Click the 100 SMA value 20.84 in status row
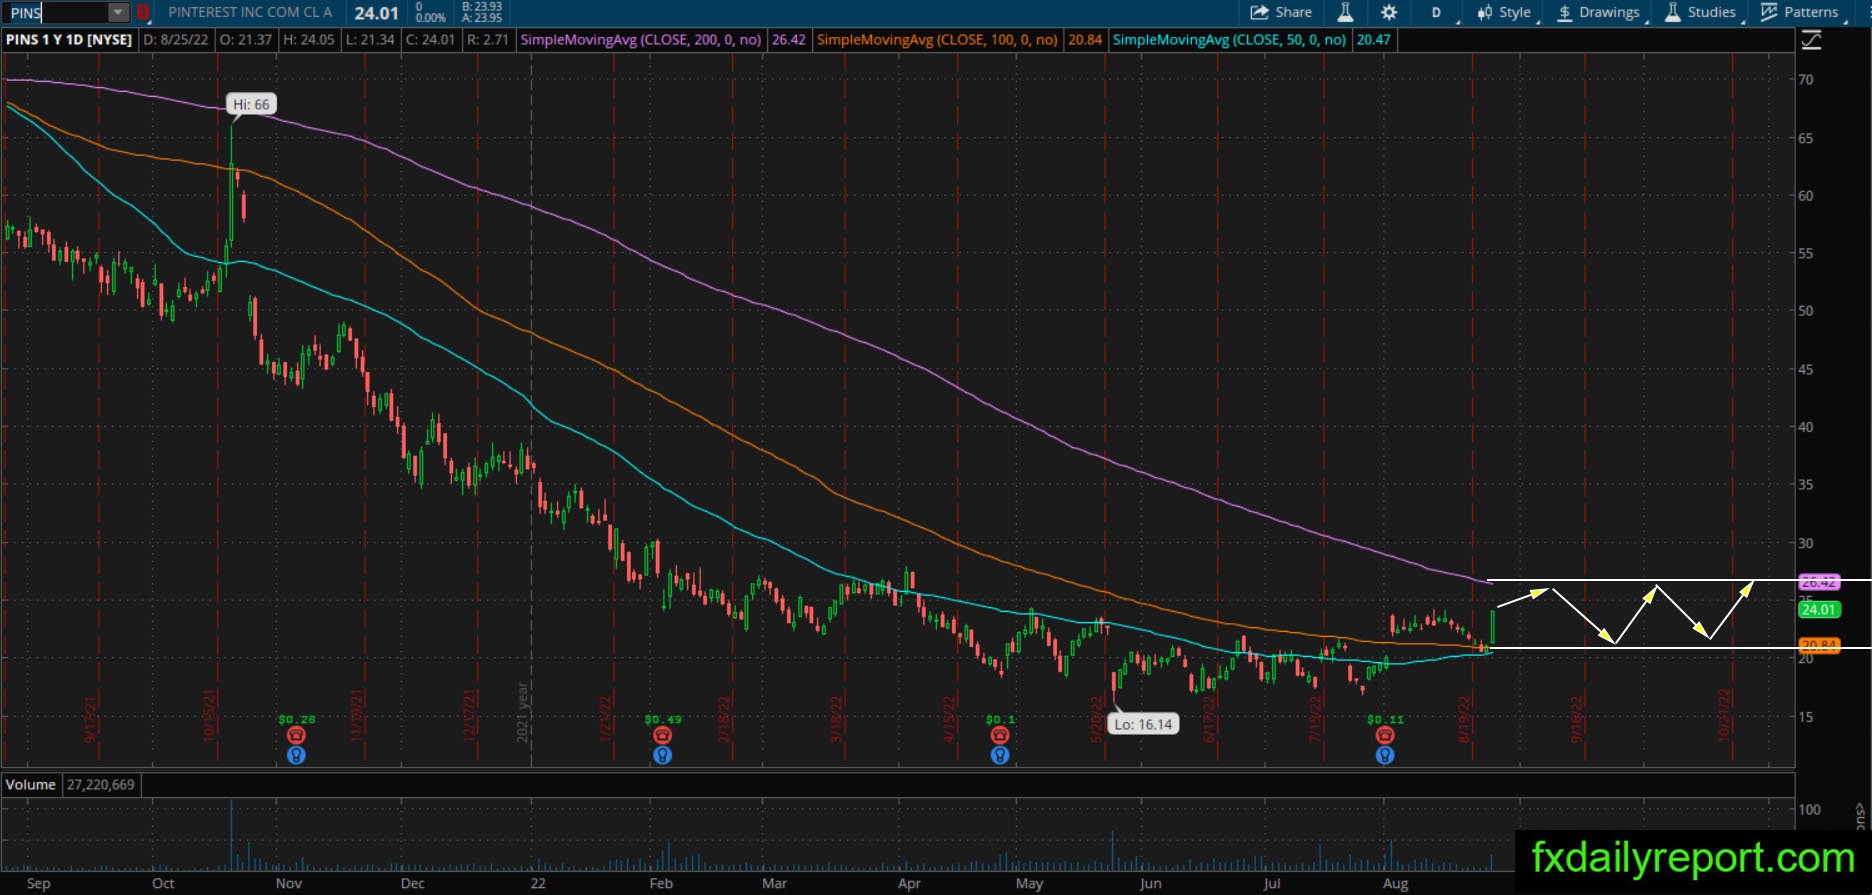 [x=1085, y=40]
